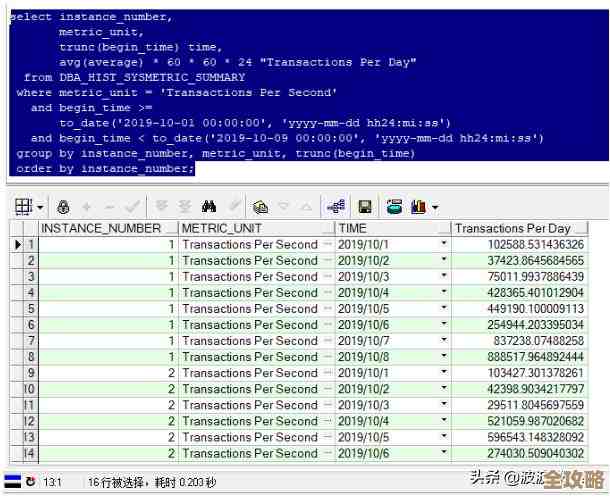Click the floppy disk save icon

point(365,207)
